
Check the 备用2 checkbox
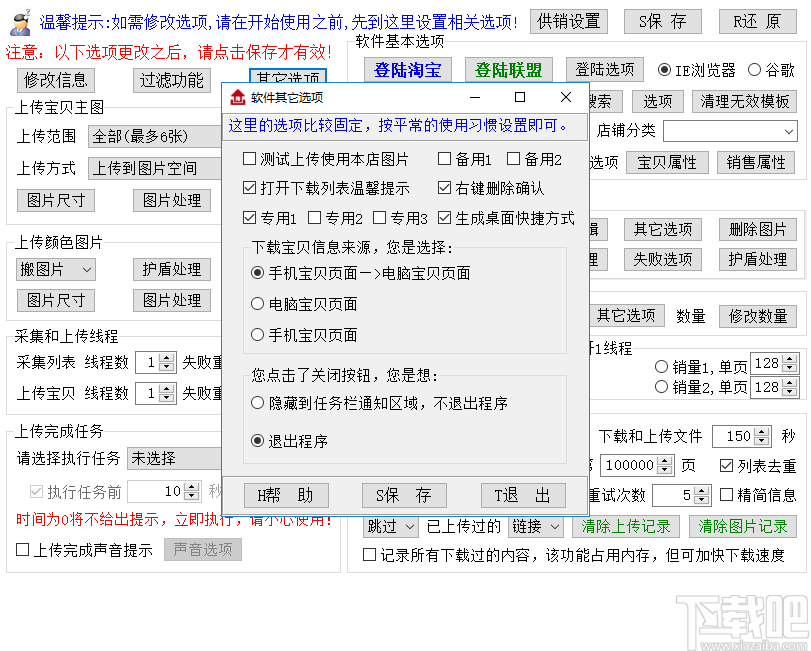click(x=513, y=159)
